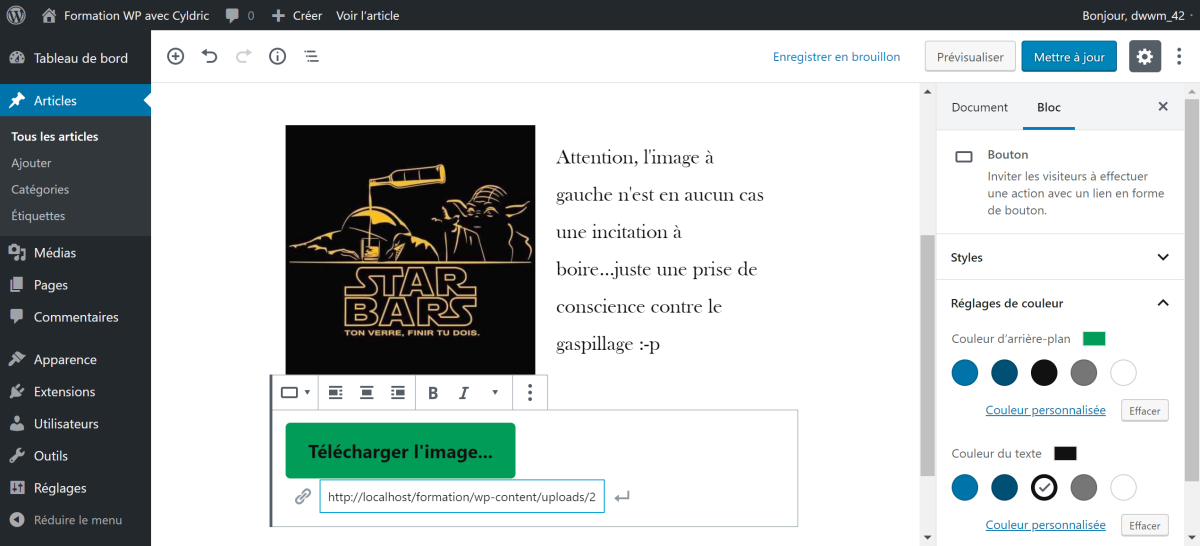Open the site home 'Formation WP avec Cyldric'

tap(127, 16)
